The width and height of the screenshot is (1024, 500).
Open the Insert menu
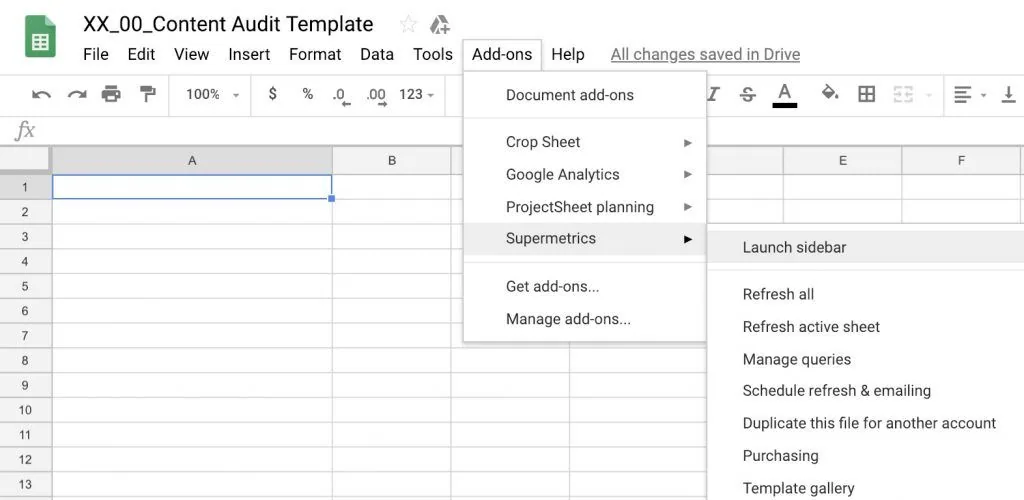(x=249, y=54)
